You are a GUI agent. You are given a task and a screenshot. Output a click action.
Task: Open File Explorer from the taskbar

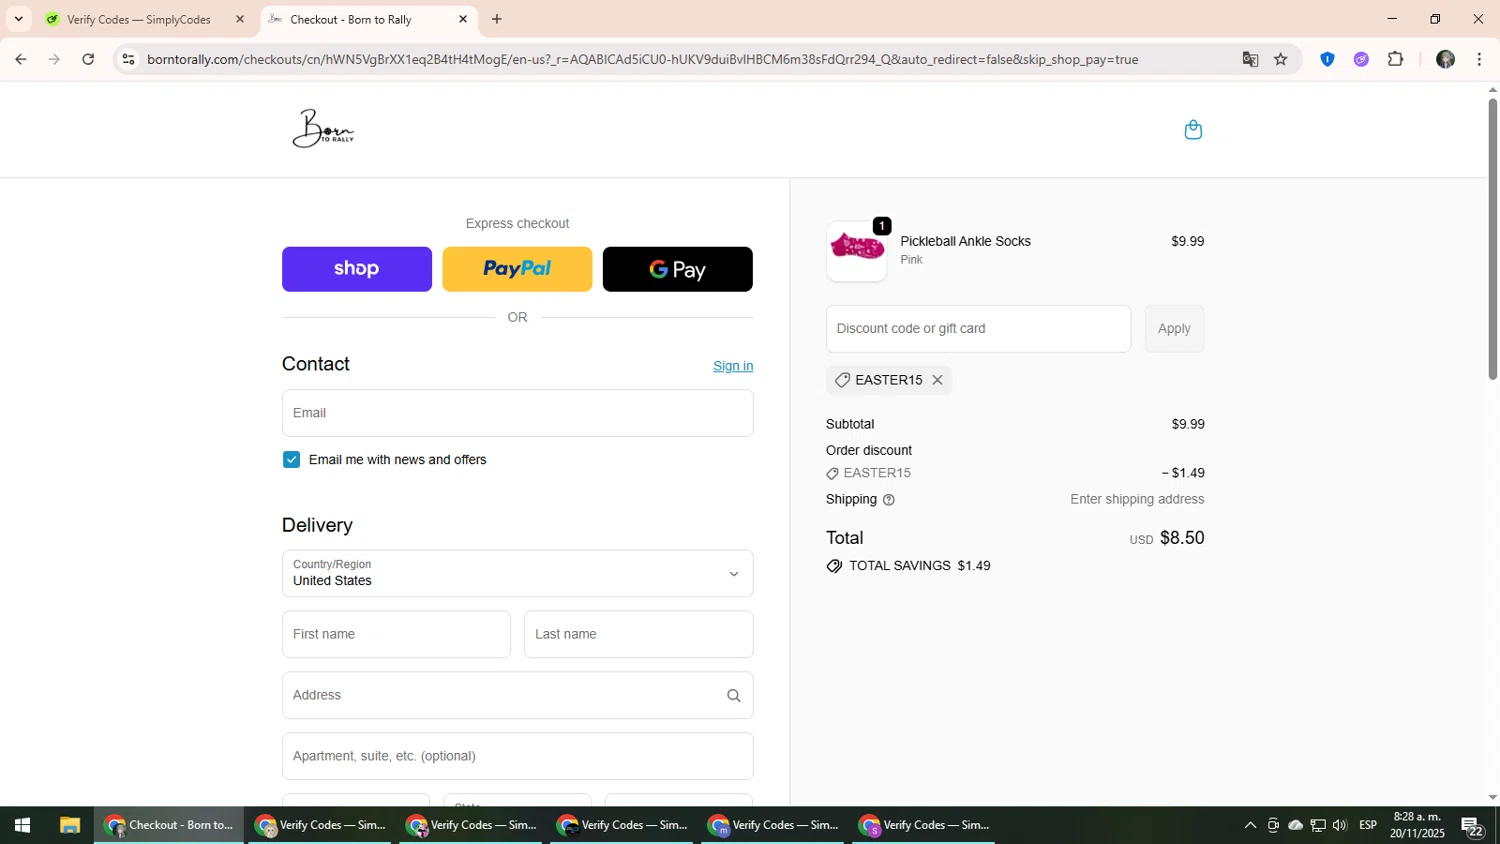pos(69,825)
